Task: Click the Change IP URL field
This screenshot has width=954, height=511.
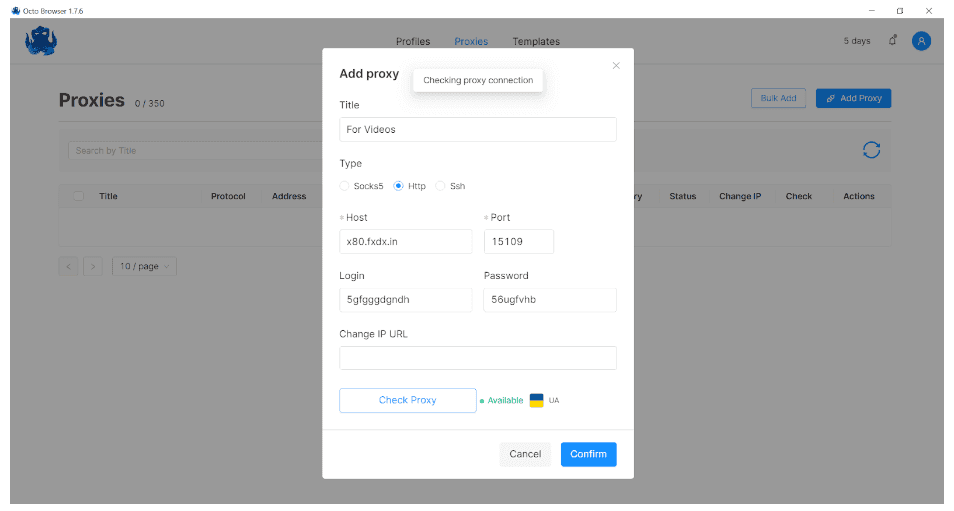Action: [478, 358]
